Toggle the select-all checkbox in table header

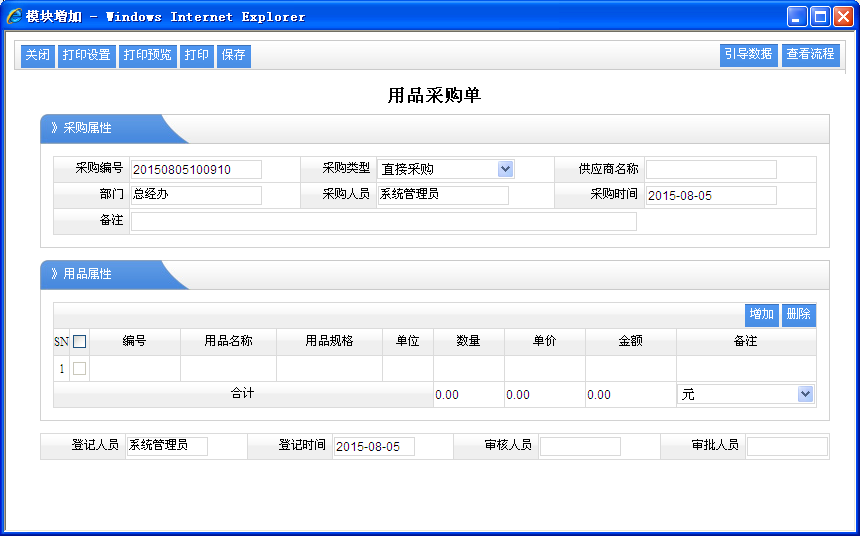(x=80, y=342)
